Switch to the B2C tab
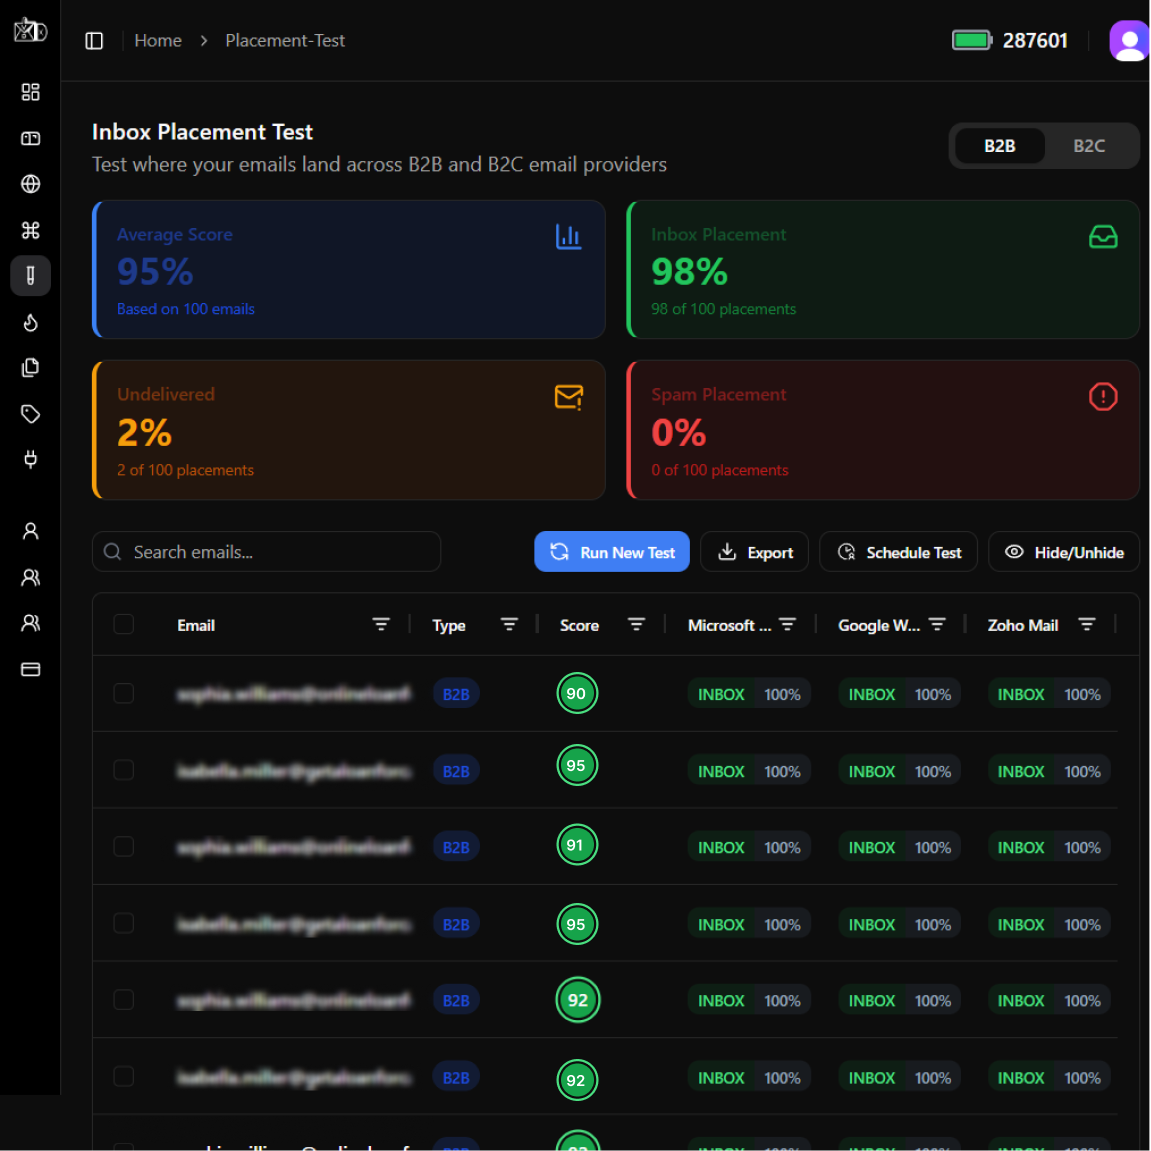 (1088, 145)
